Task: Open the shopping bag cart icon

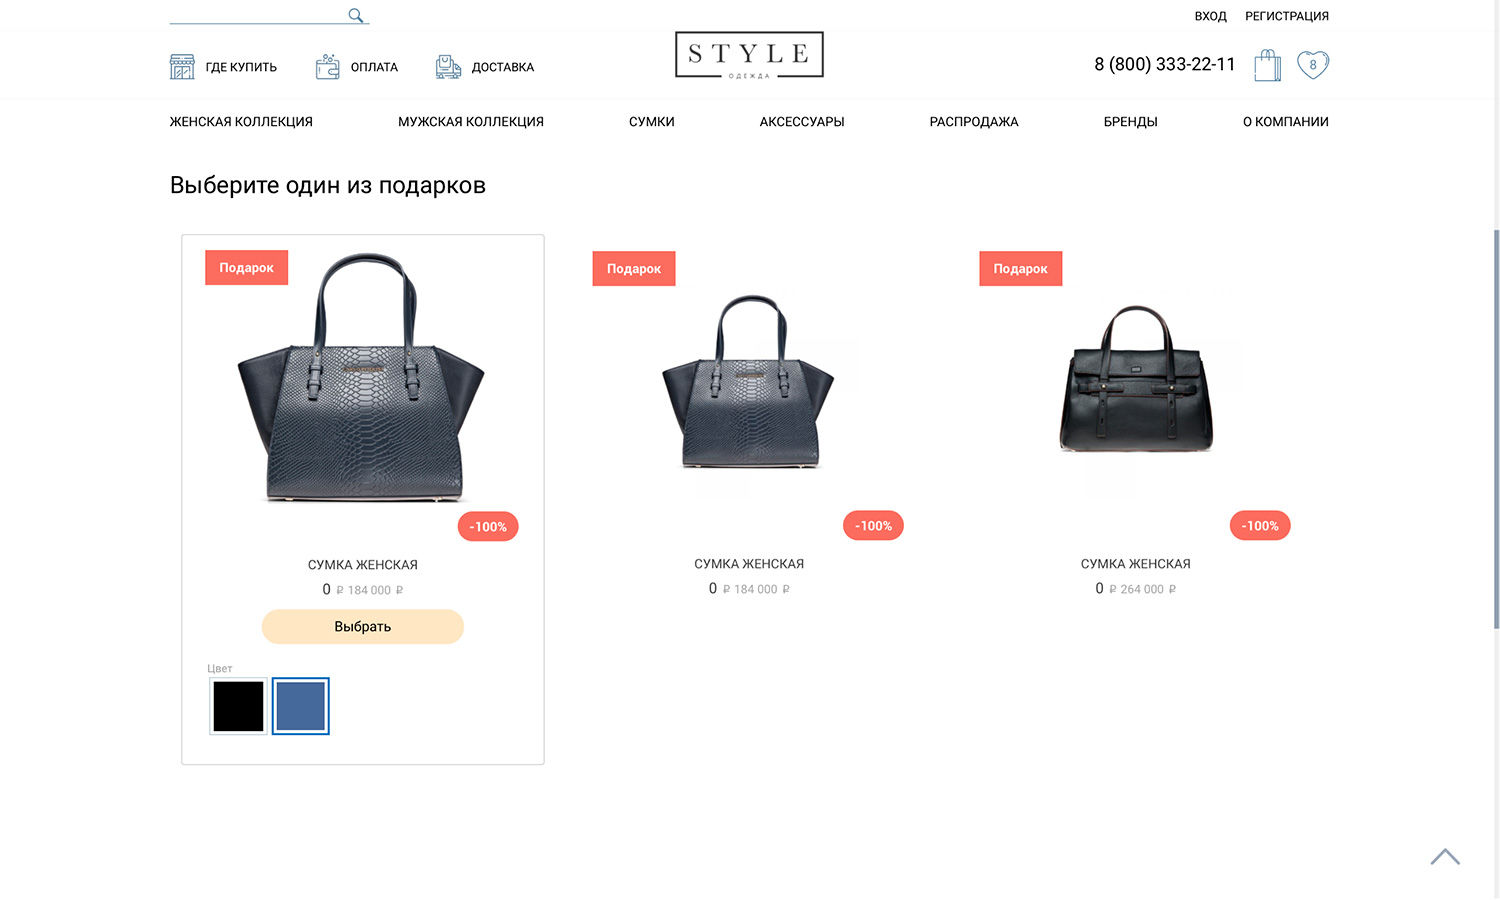Action: coord(1267,65)
